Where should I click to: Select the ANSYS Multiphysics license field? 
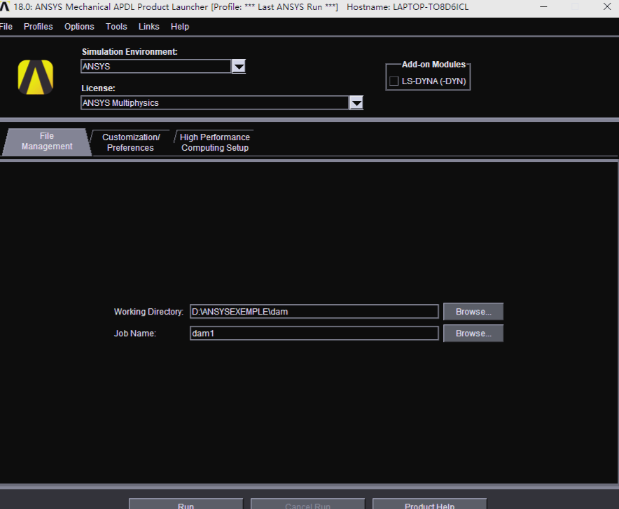(214, 102)
